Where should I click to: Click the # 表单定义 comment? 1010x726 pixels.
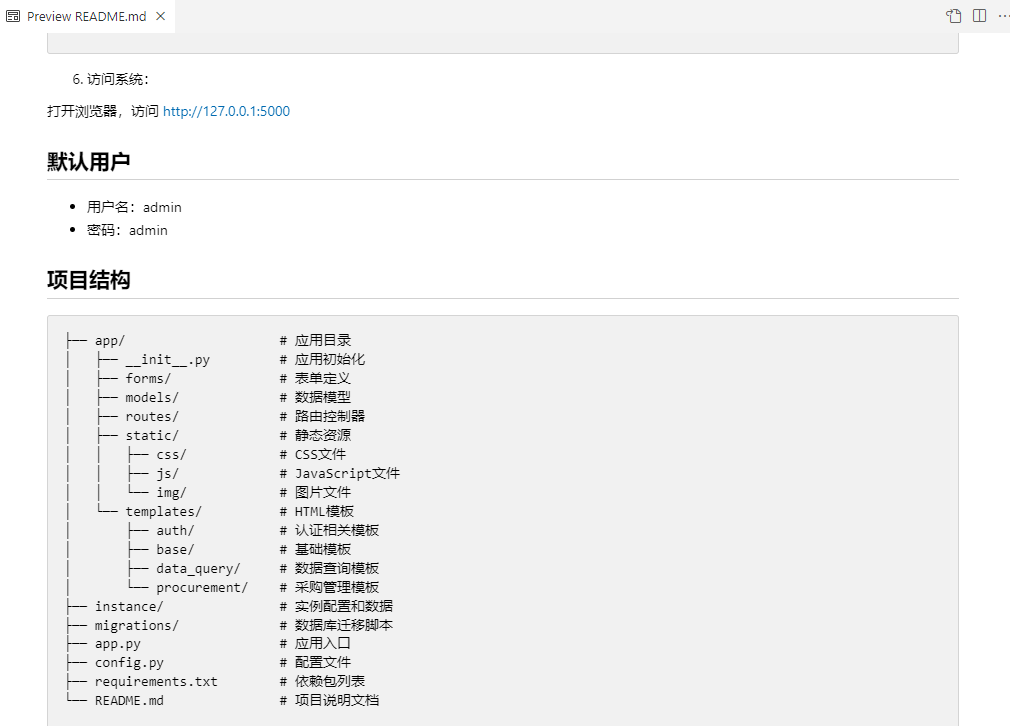[x=316, y=379]
